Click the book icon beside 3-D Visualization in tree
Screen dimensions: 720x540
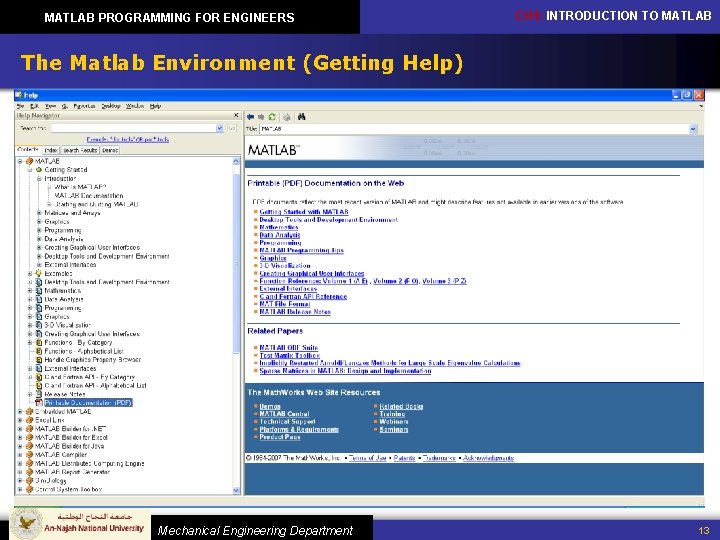tap(39, 325)
